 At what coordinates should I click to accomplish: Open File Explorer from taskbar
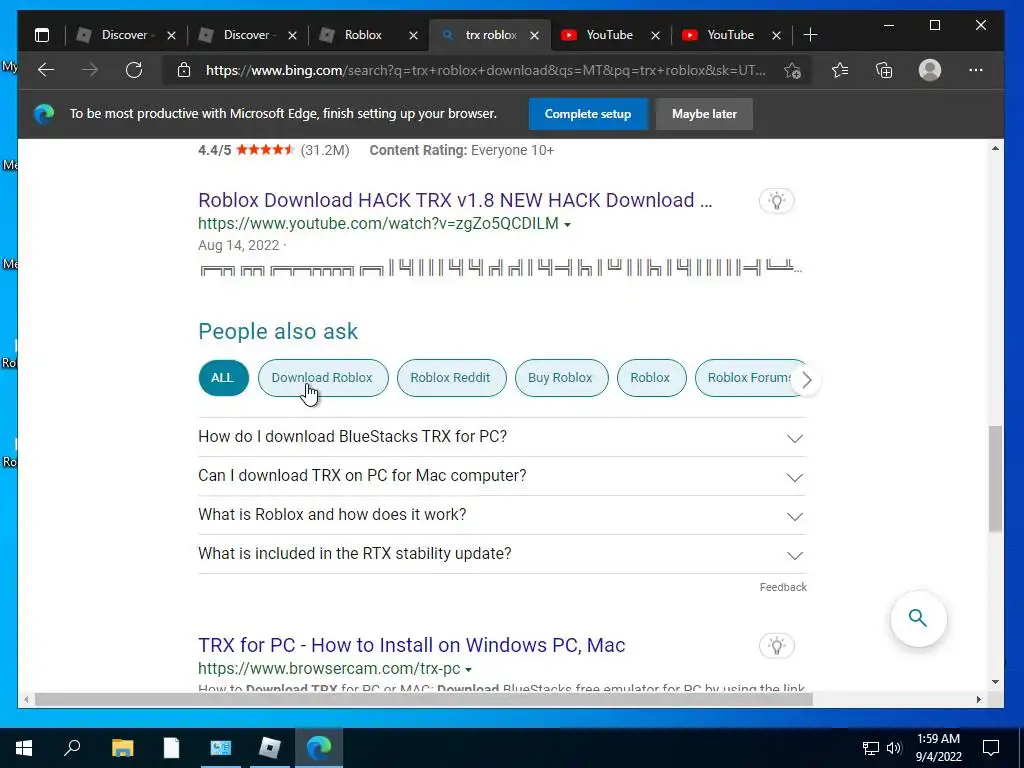coord(122,748)
